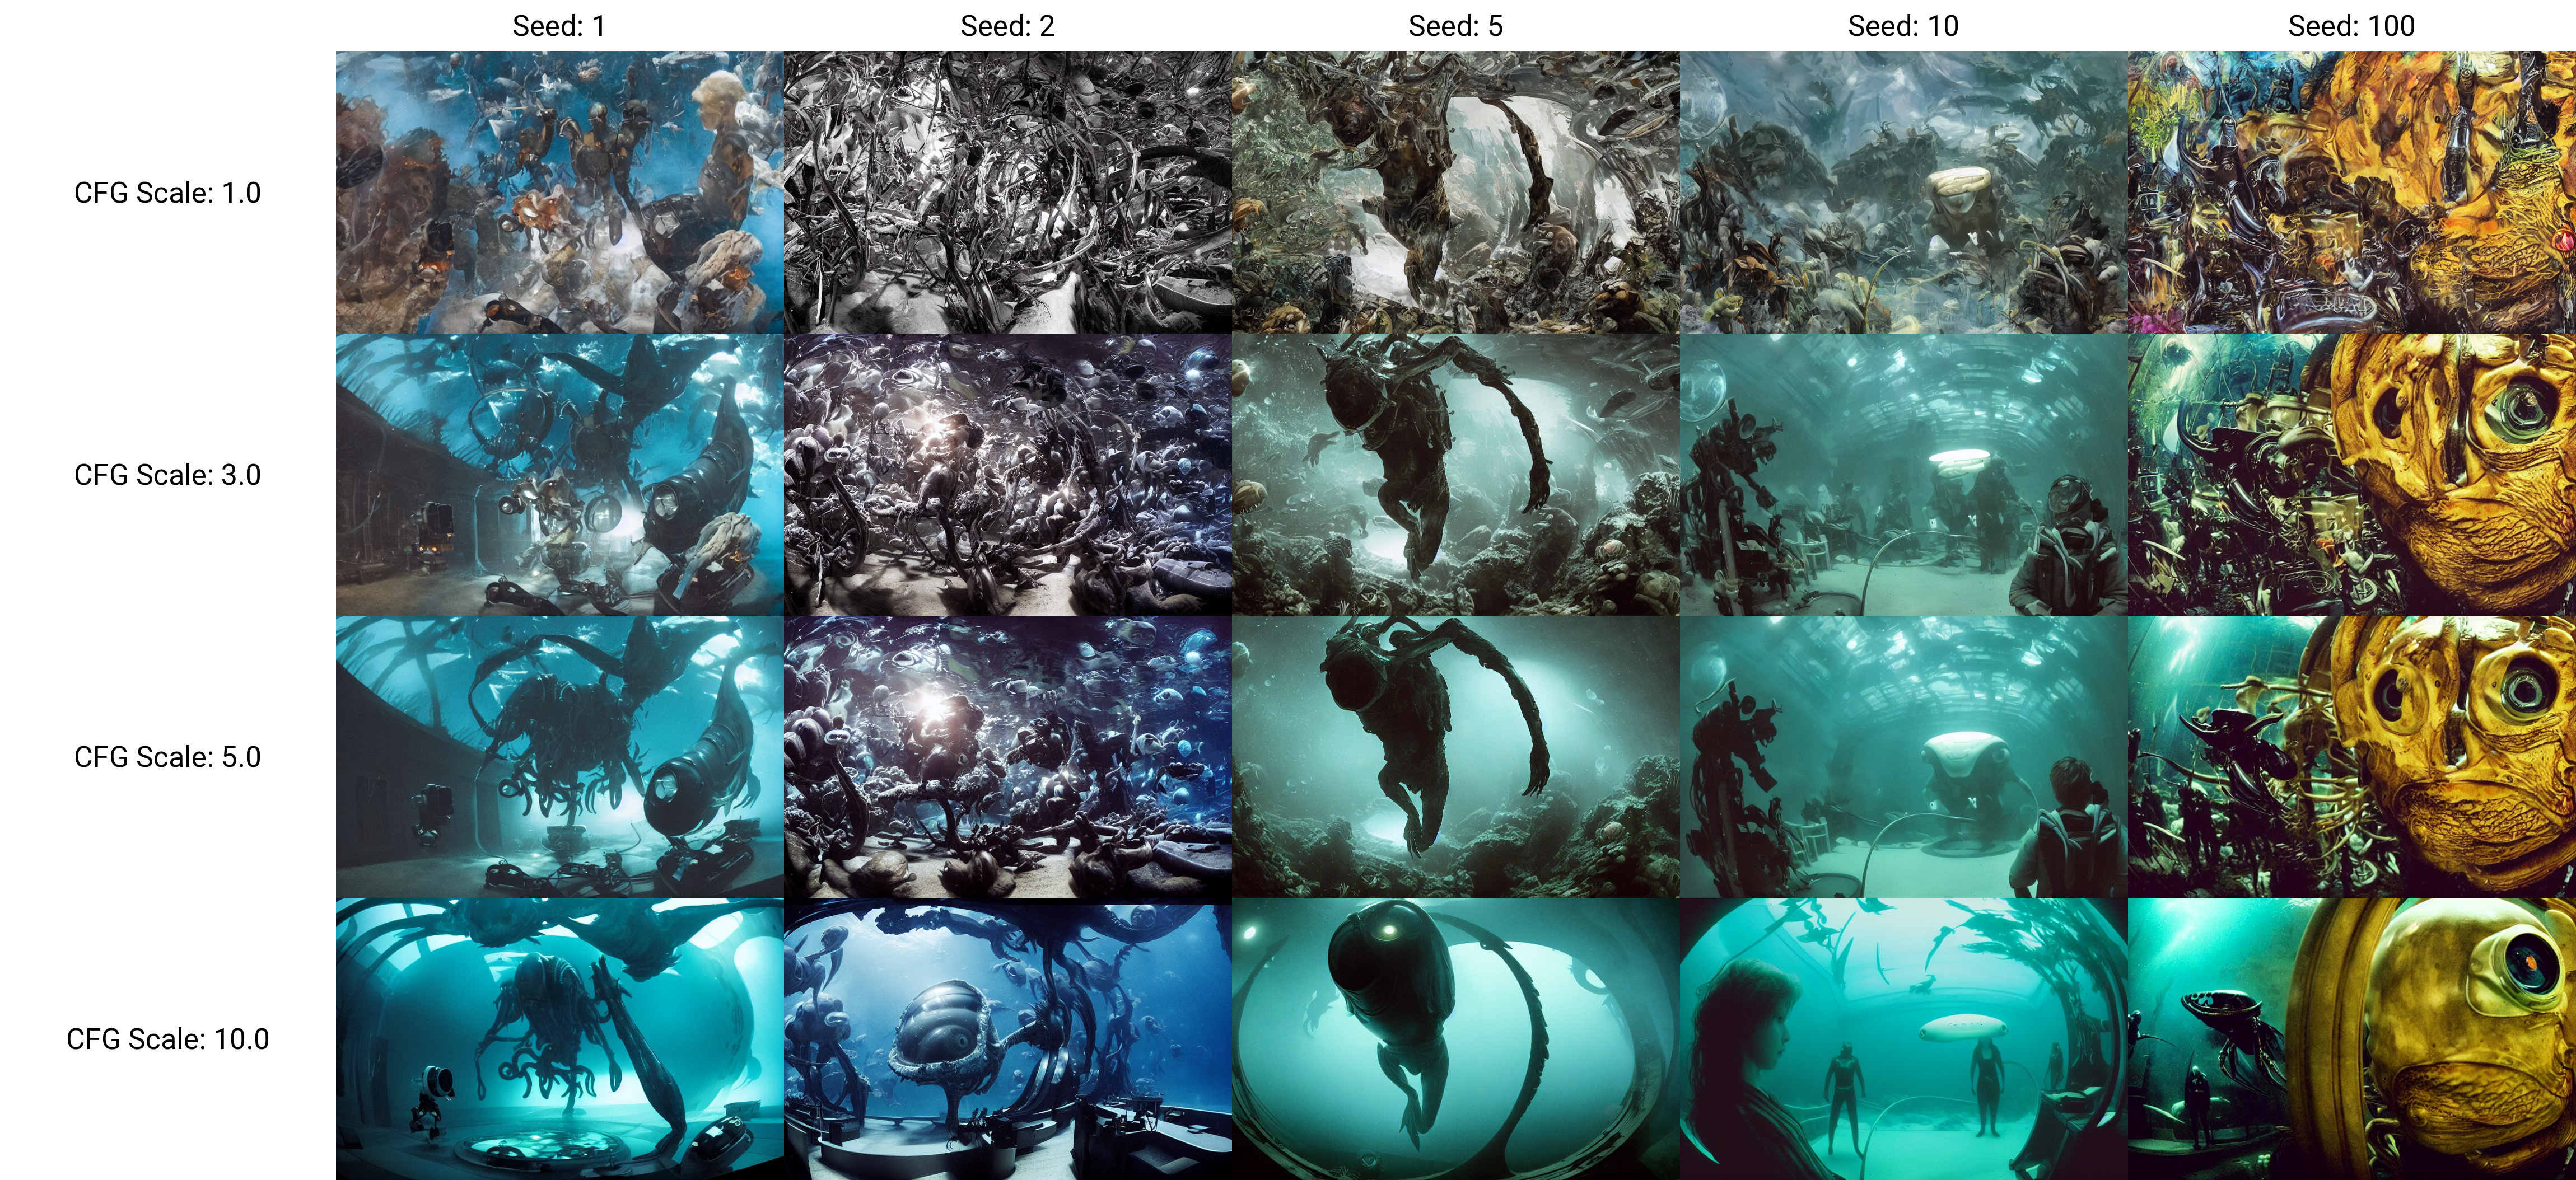This screenshot has width=2576, height=1180.
Task: Open the Seed 10, CFG 5.0 tunnel image
Action: click(1903, 756)
